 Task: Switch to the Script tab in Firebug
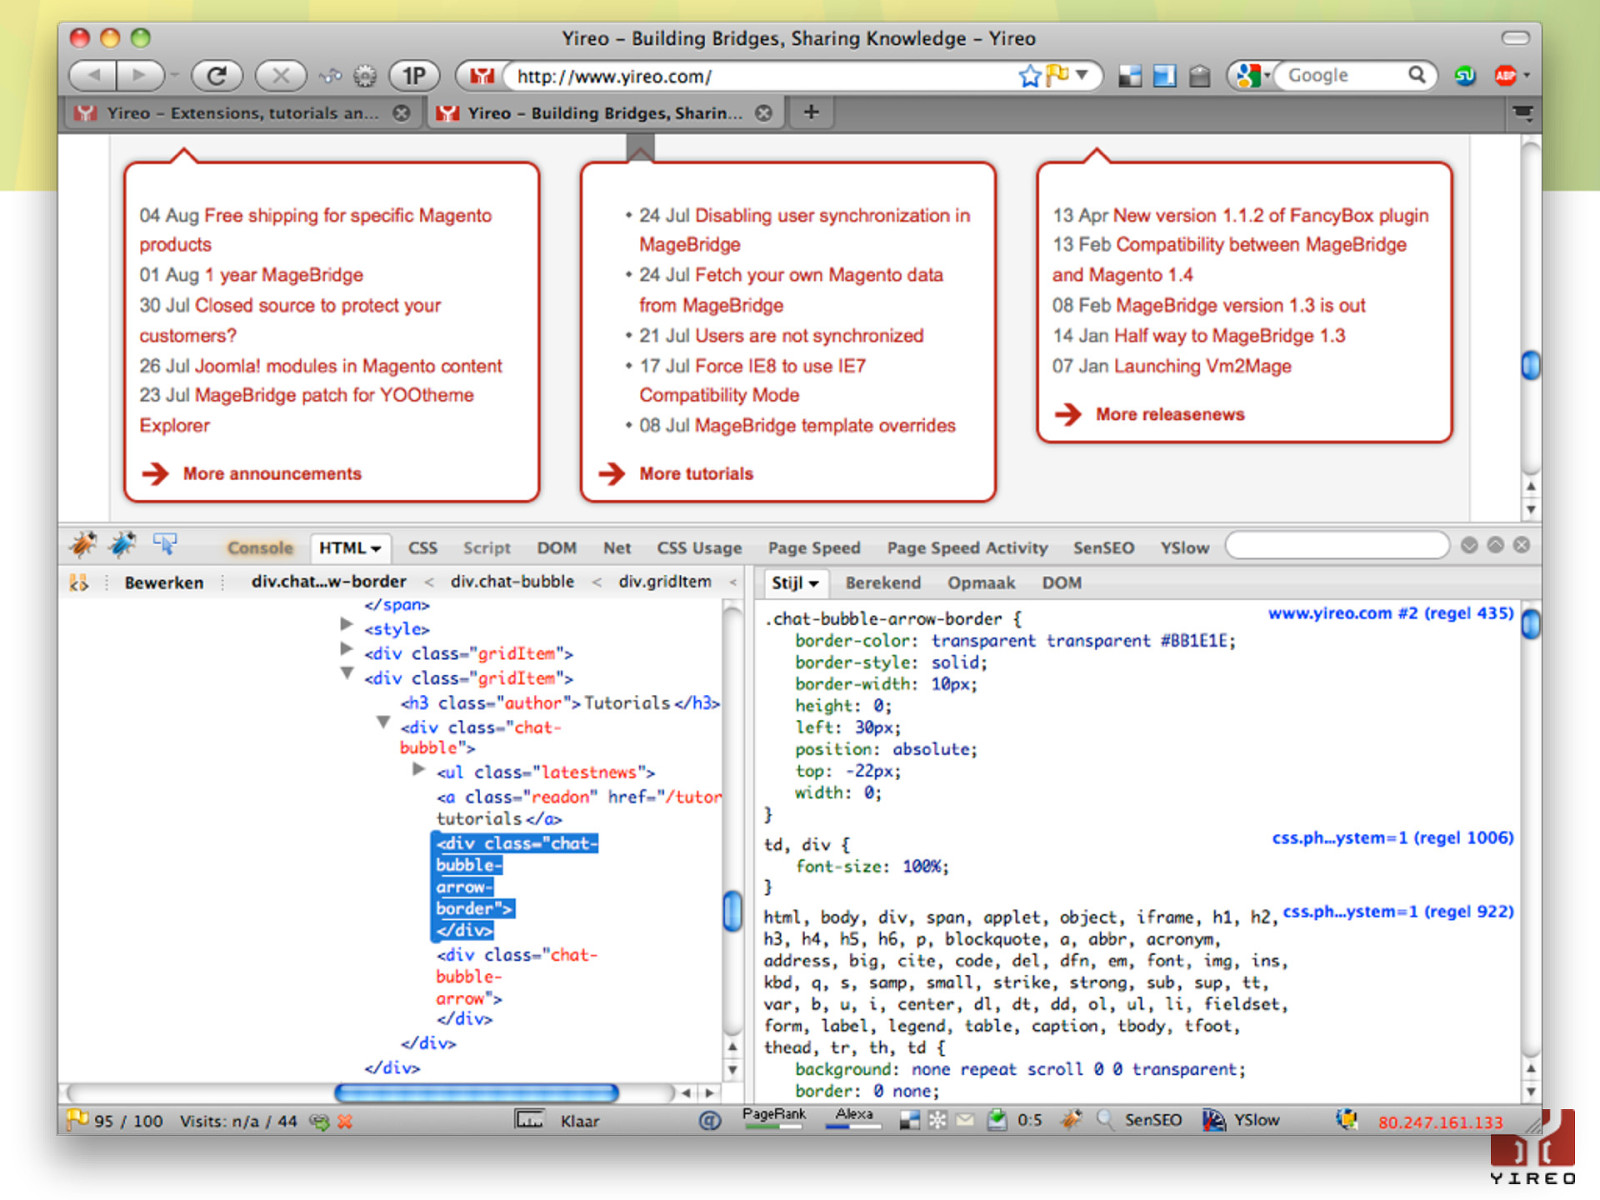(486, 548)
